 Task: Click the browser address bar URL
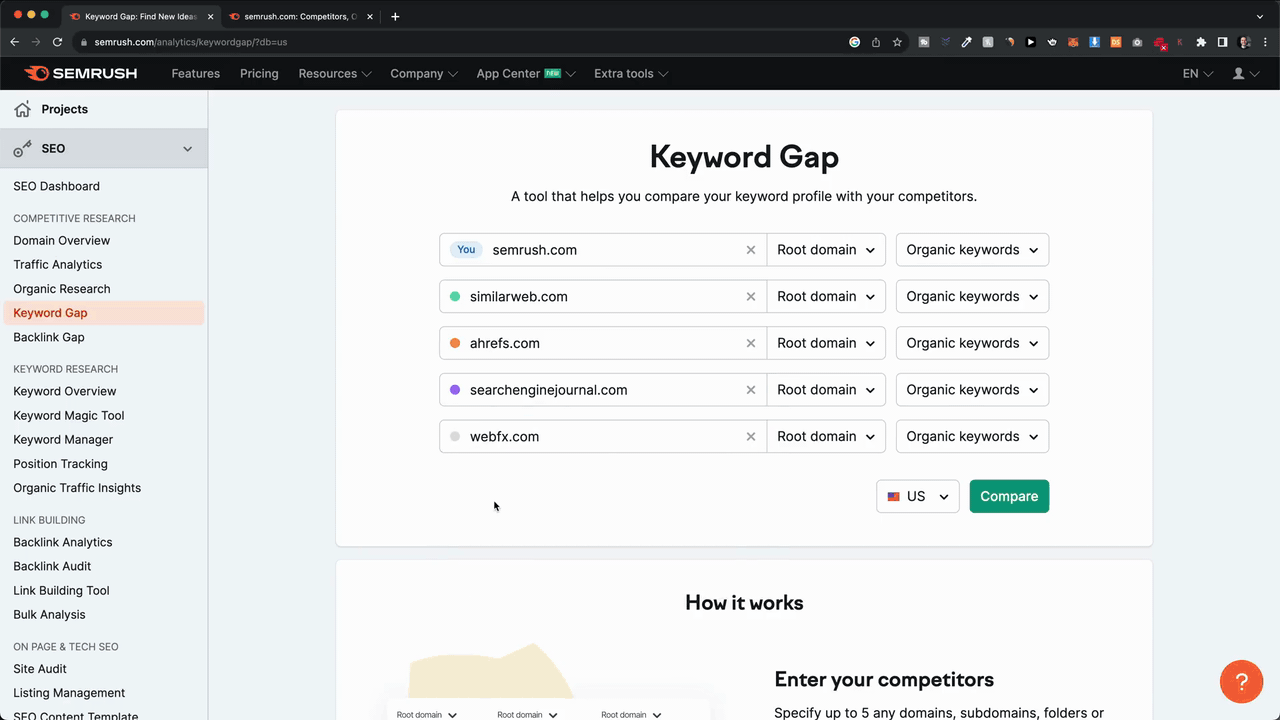(190, 42)
